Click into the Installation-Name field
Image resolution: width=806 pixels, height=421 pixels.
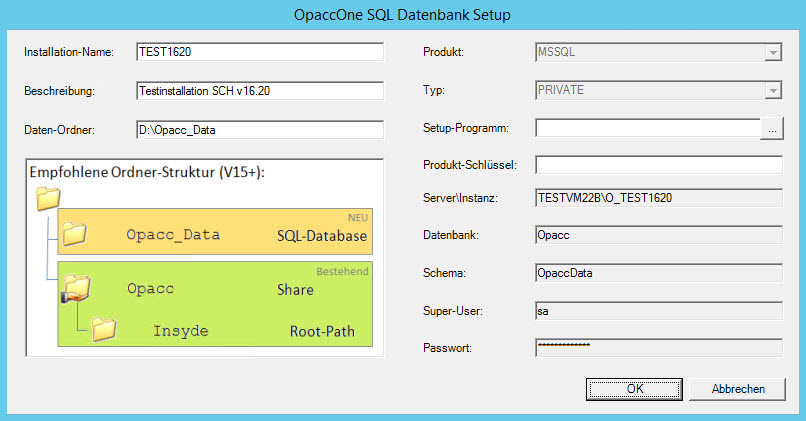click(x=260, y=52)
